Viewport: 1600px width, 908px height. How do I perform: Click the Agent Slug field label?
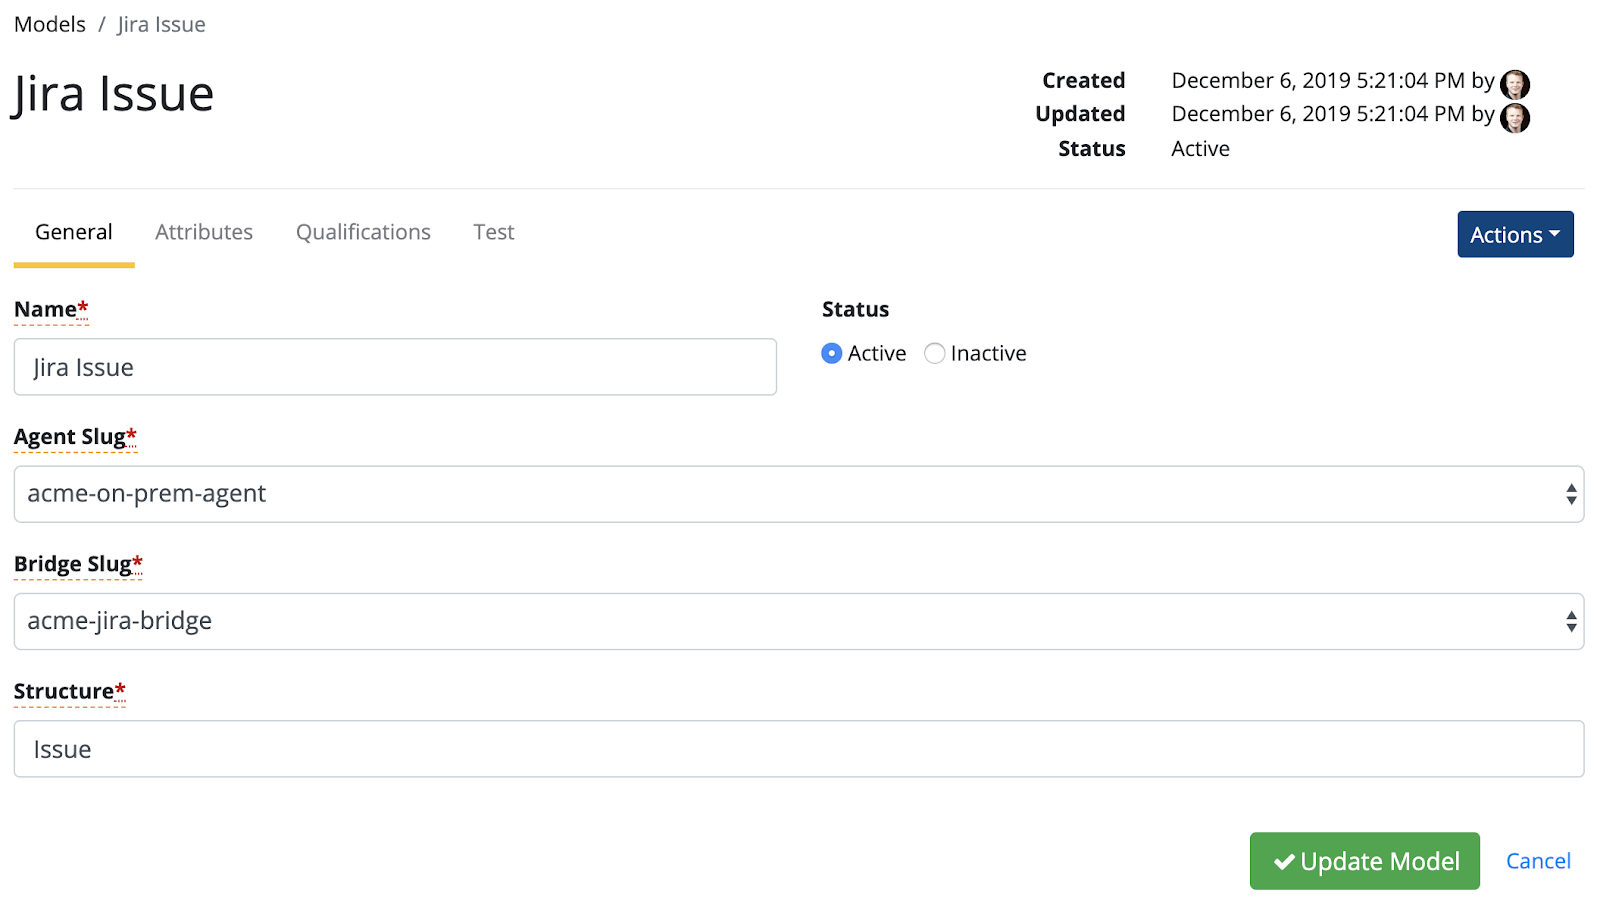[75, 437]
